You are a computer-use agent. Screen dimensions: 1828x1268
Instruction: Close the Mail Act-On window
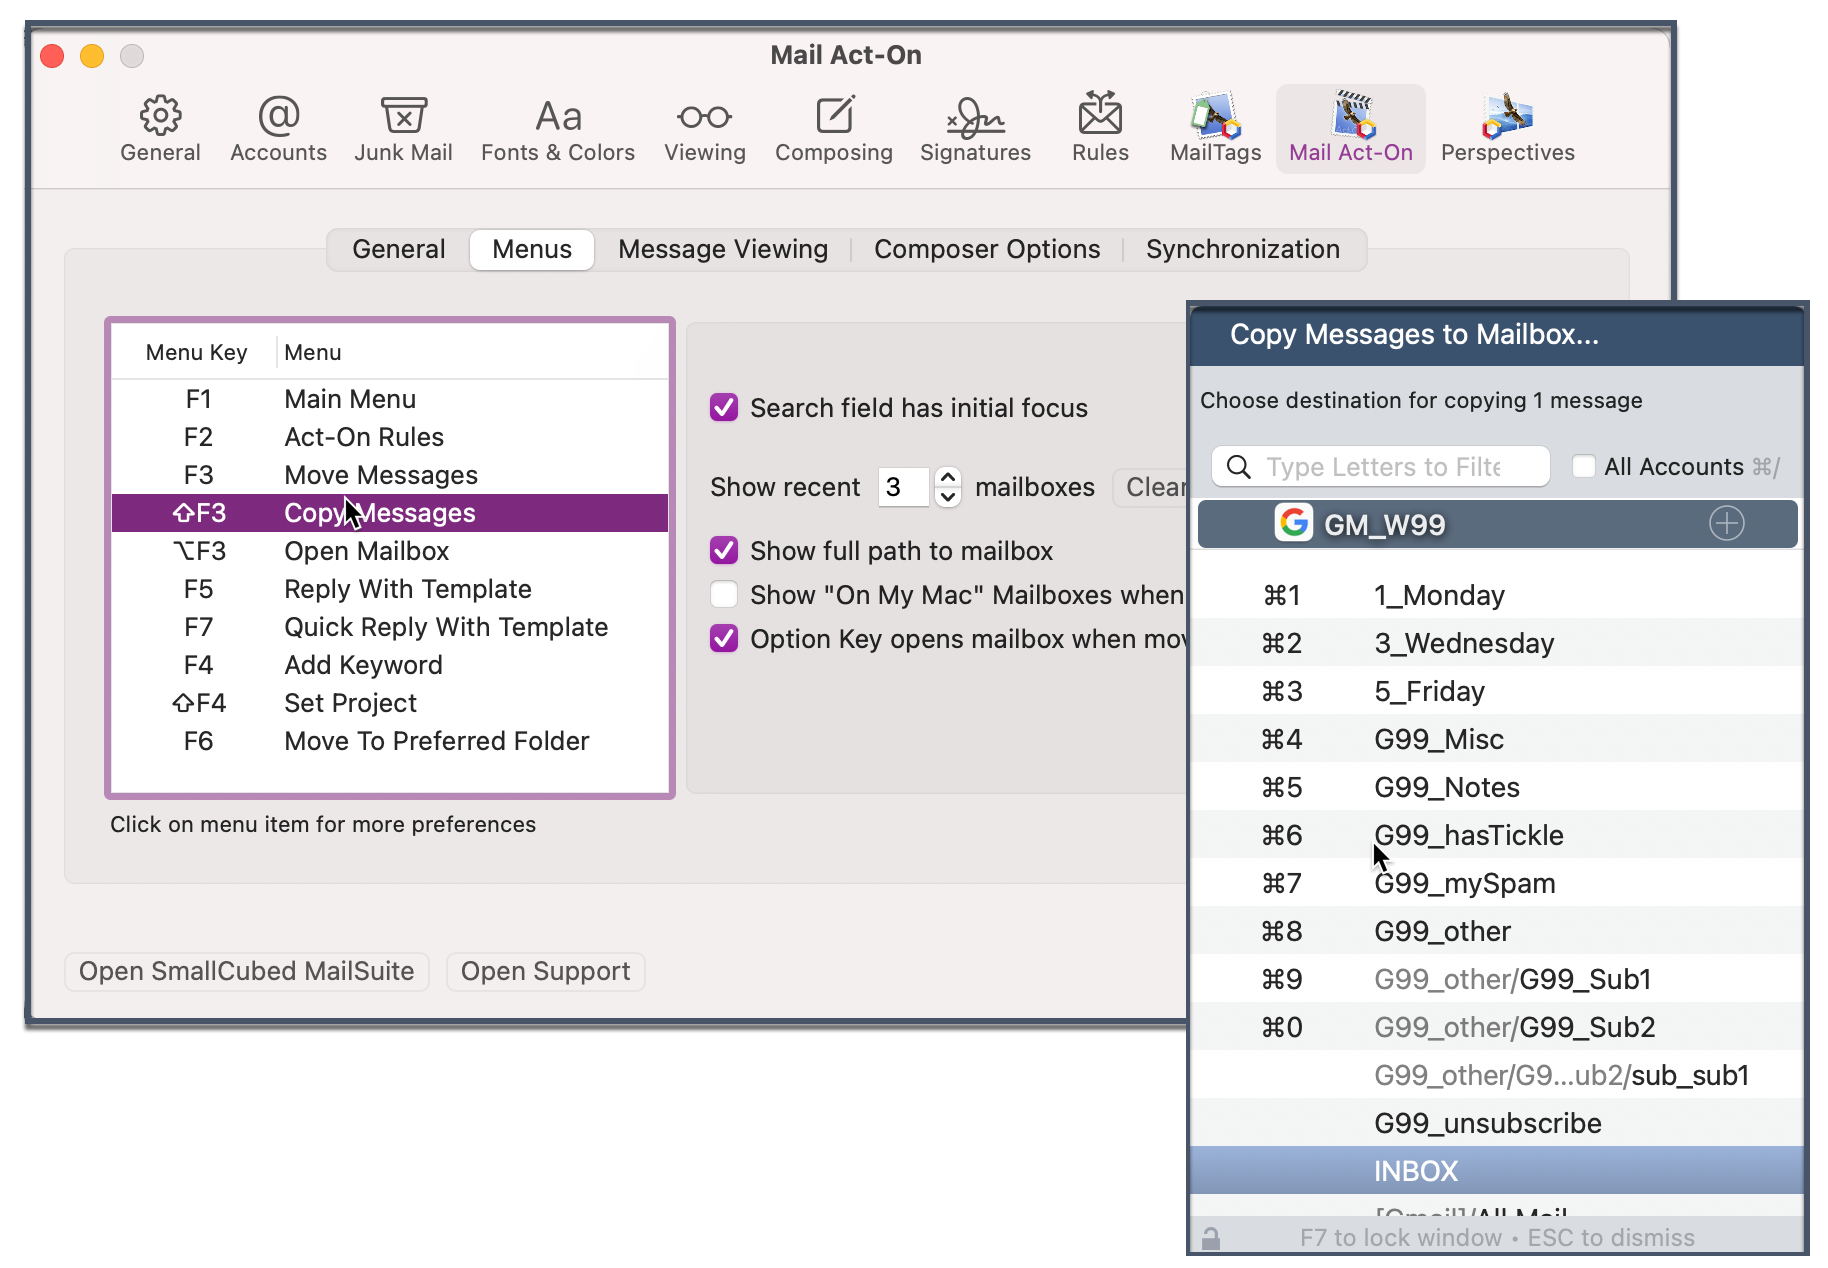(x=52, y=56)
